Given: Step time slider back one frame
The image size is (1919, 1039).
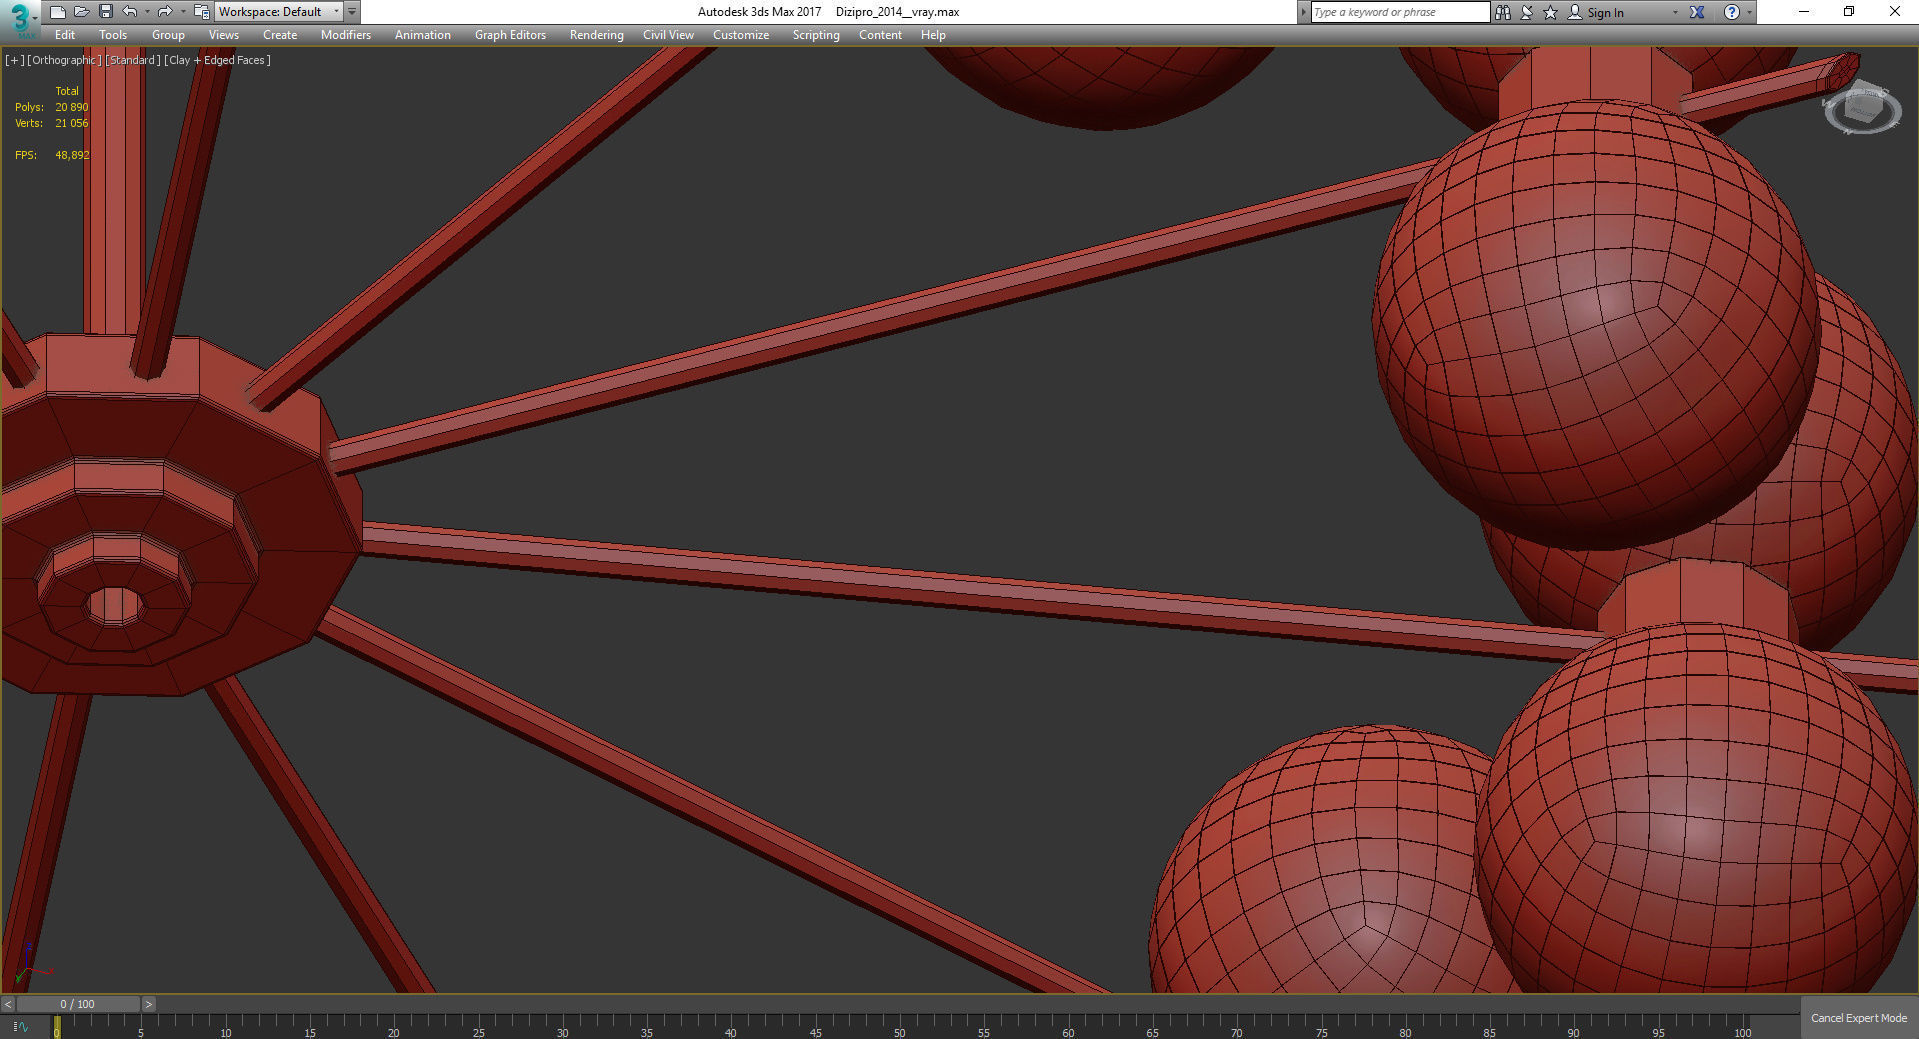Looking at the screenshot, I should (x=8, y=1004).
